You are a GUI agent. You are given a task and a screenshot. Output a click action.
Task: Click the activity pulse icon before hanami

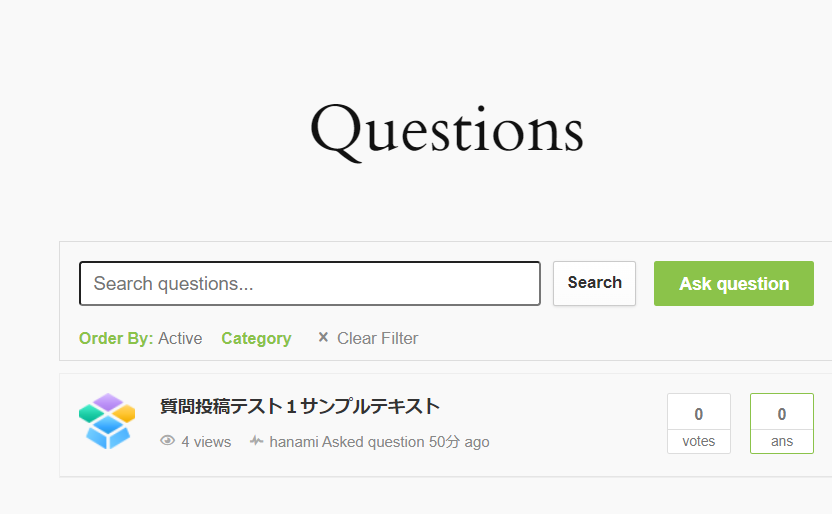pos(257,441)
